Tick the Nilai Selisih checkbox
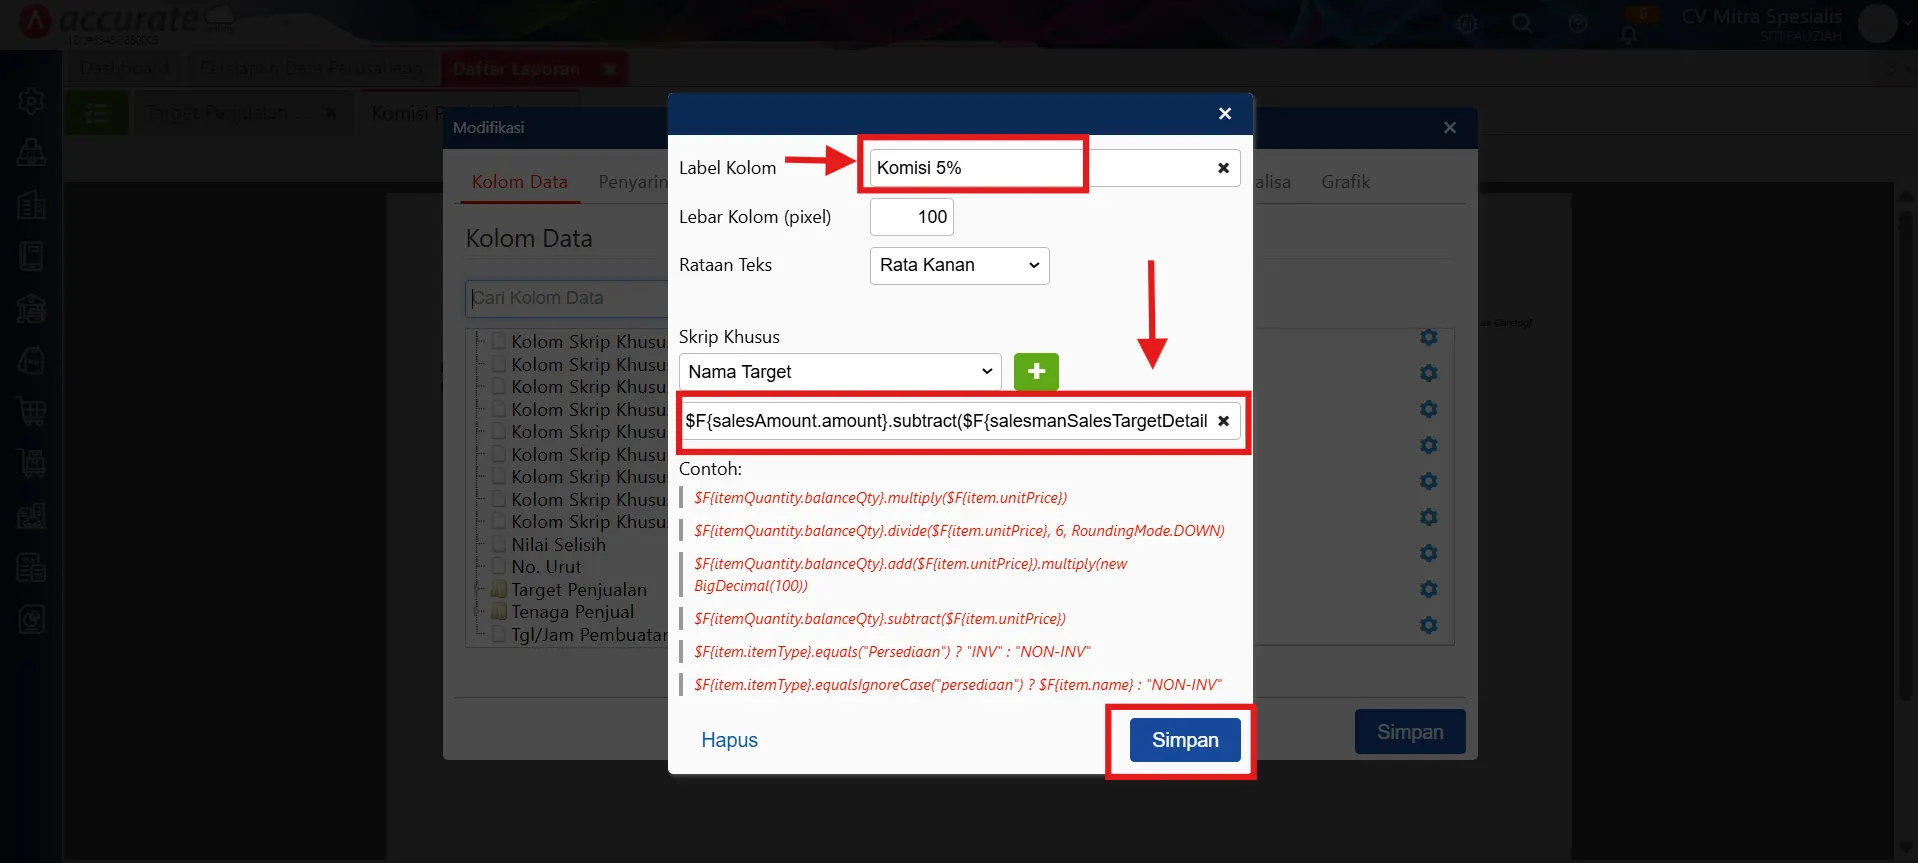The width and height of the screenshot is (1918, 863). point(499,545)
